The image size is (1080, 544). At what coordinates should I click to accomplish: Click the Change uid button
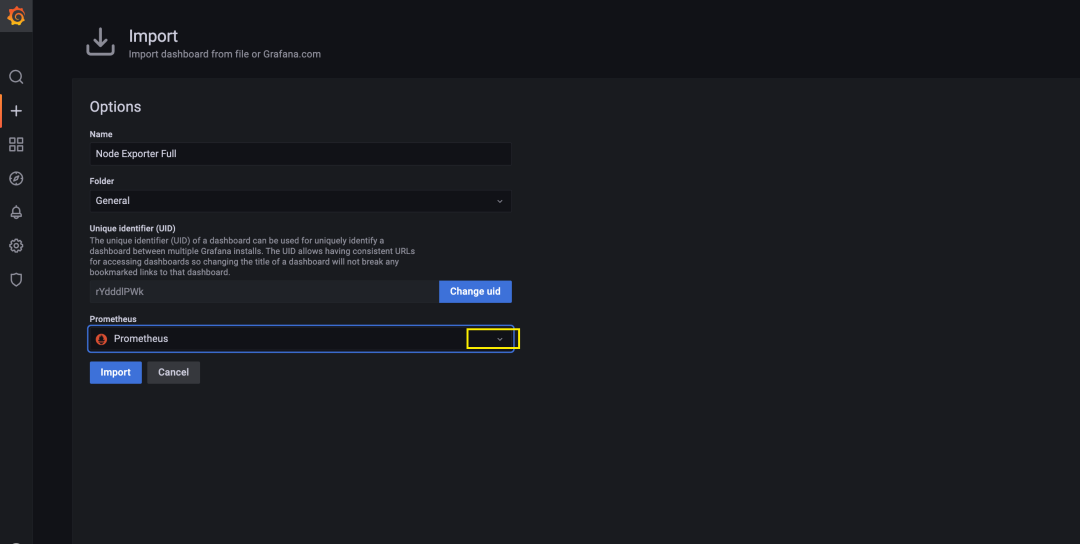click(475, 291)
